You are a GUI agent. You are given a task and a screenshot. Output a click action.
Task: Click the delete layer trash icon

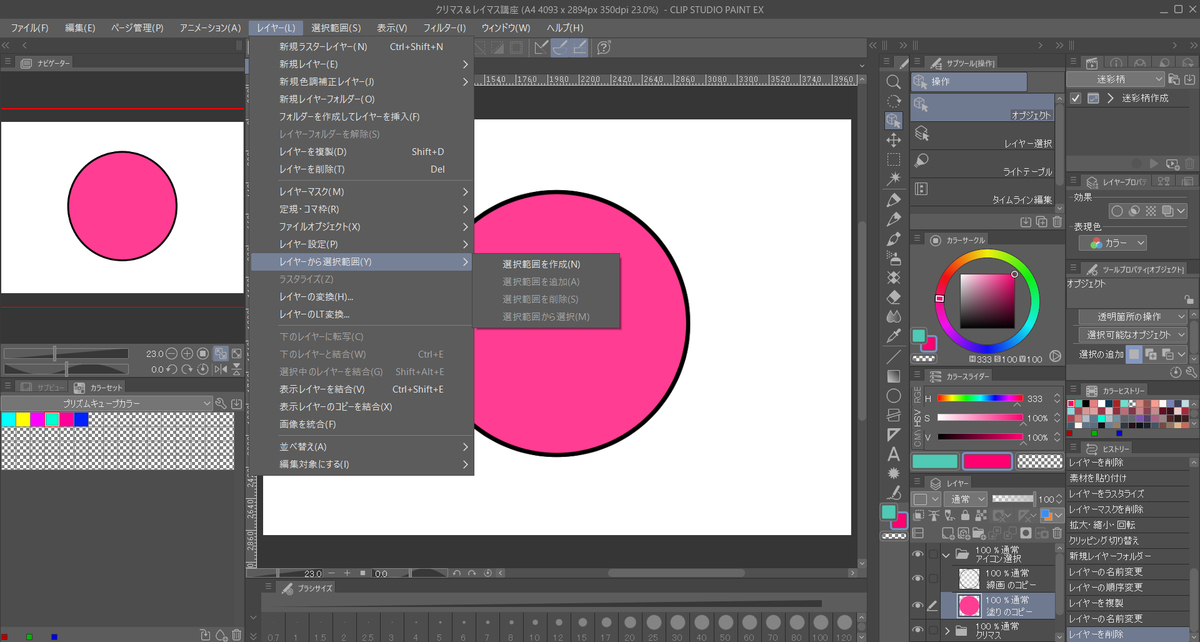(1057, 533)
